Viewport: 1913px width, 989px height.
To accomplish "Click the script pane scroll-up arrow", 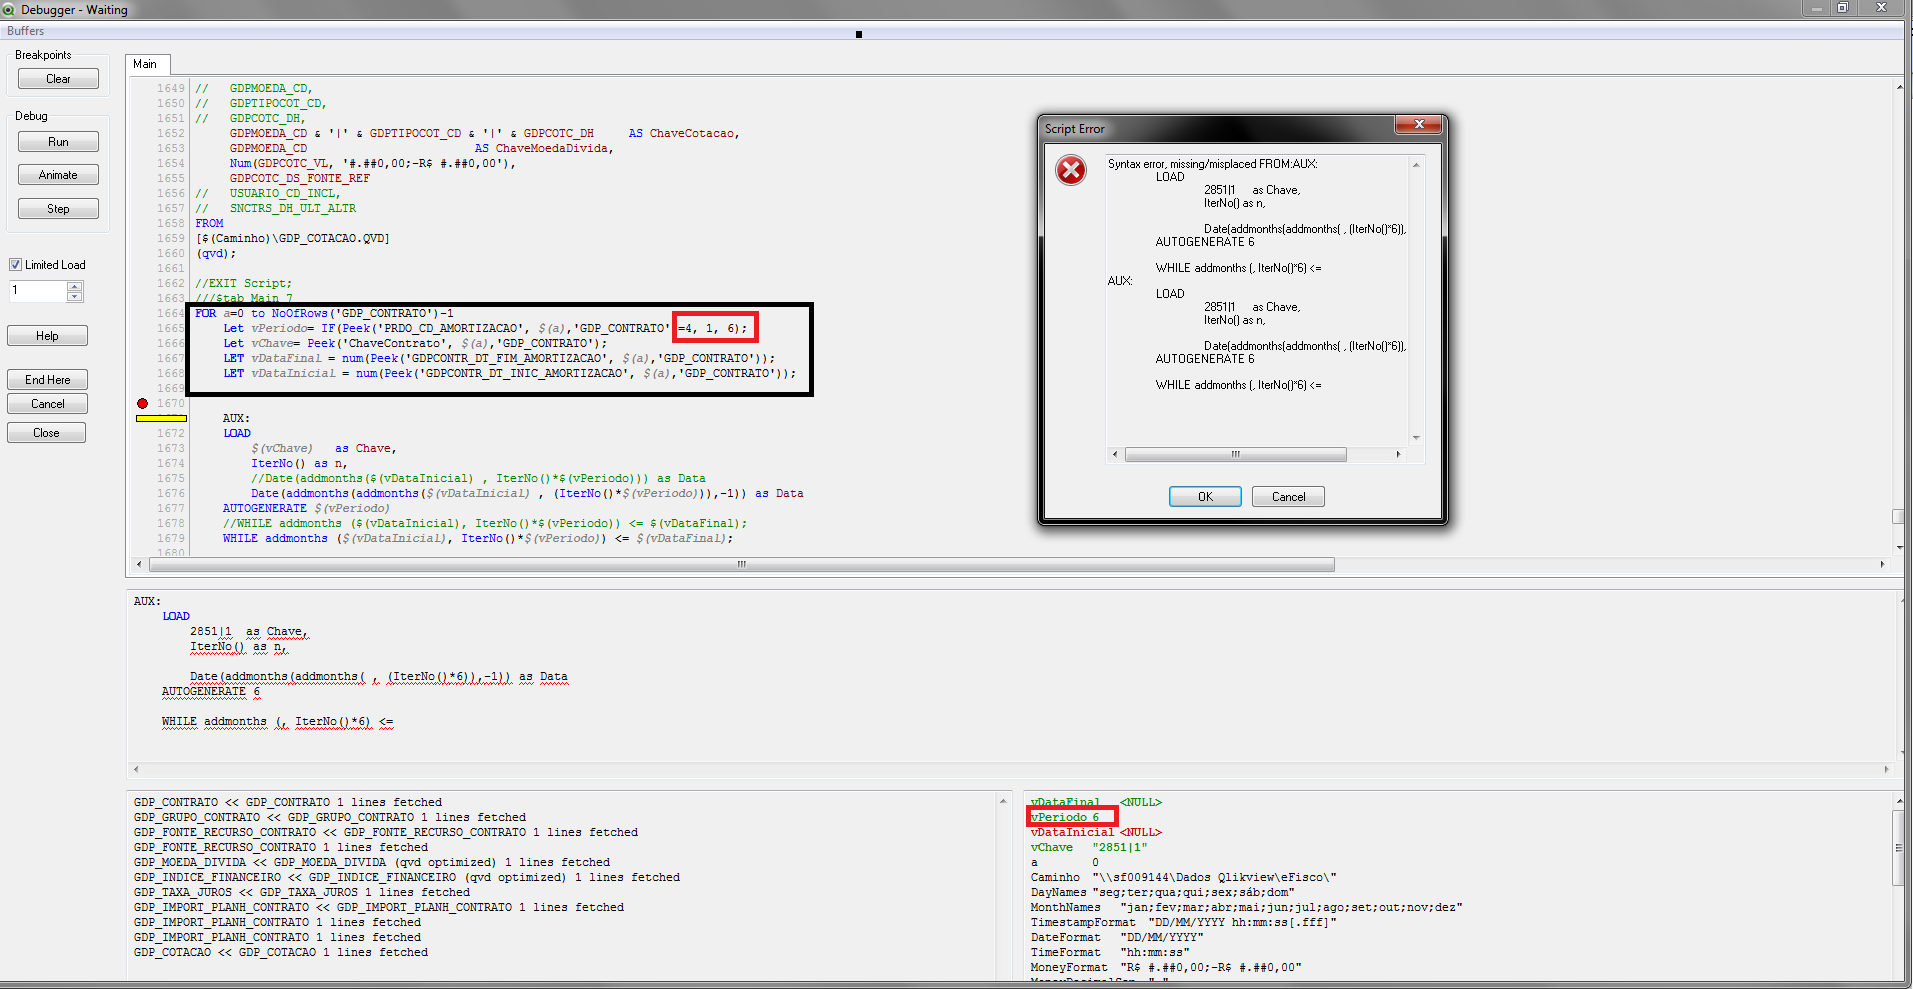I will click(1899, 87).
